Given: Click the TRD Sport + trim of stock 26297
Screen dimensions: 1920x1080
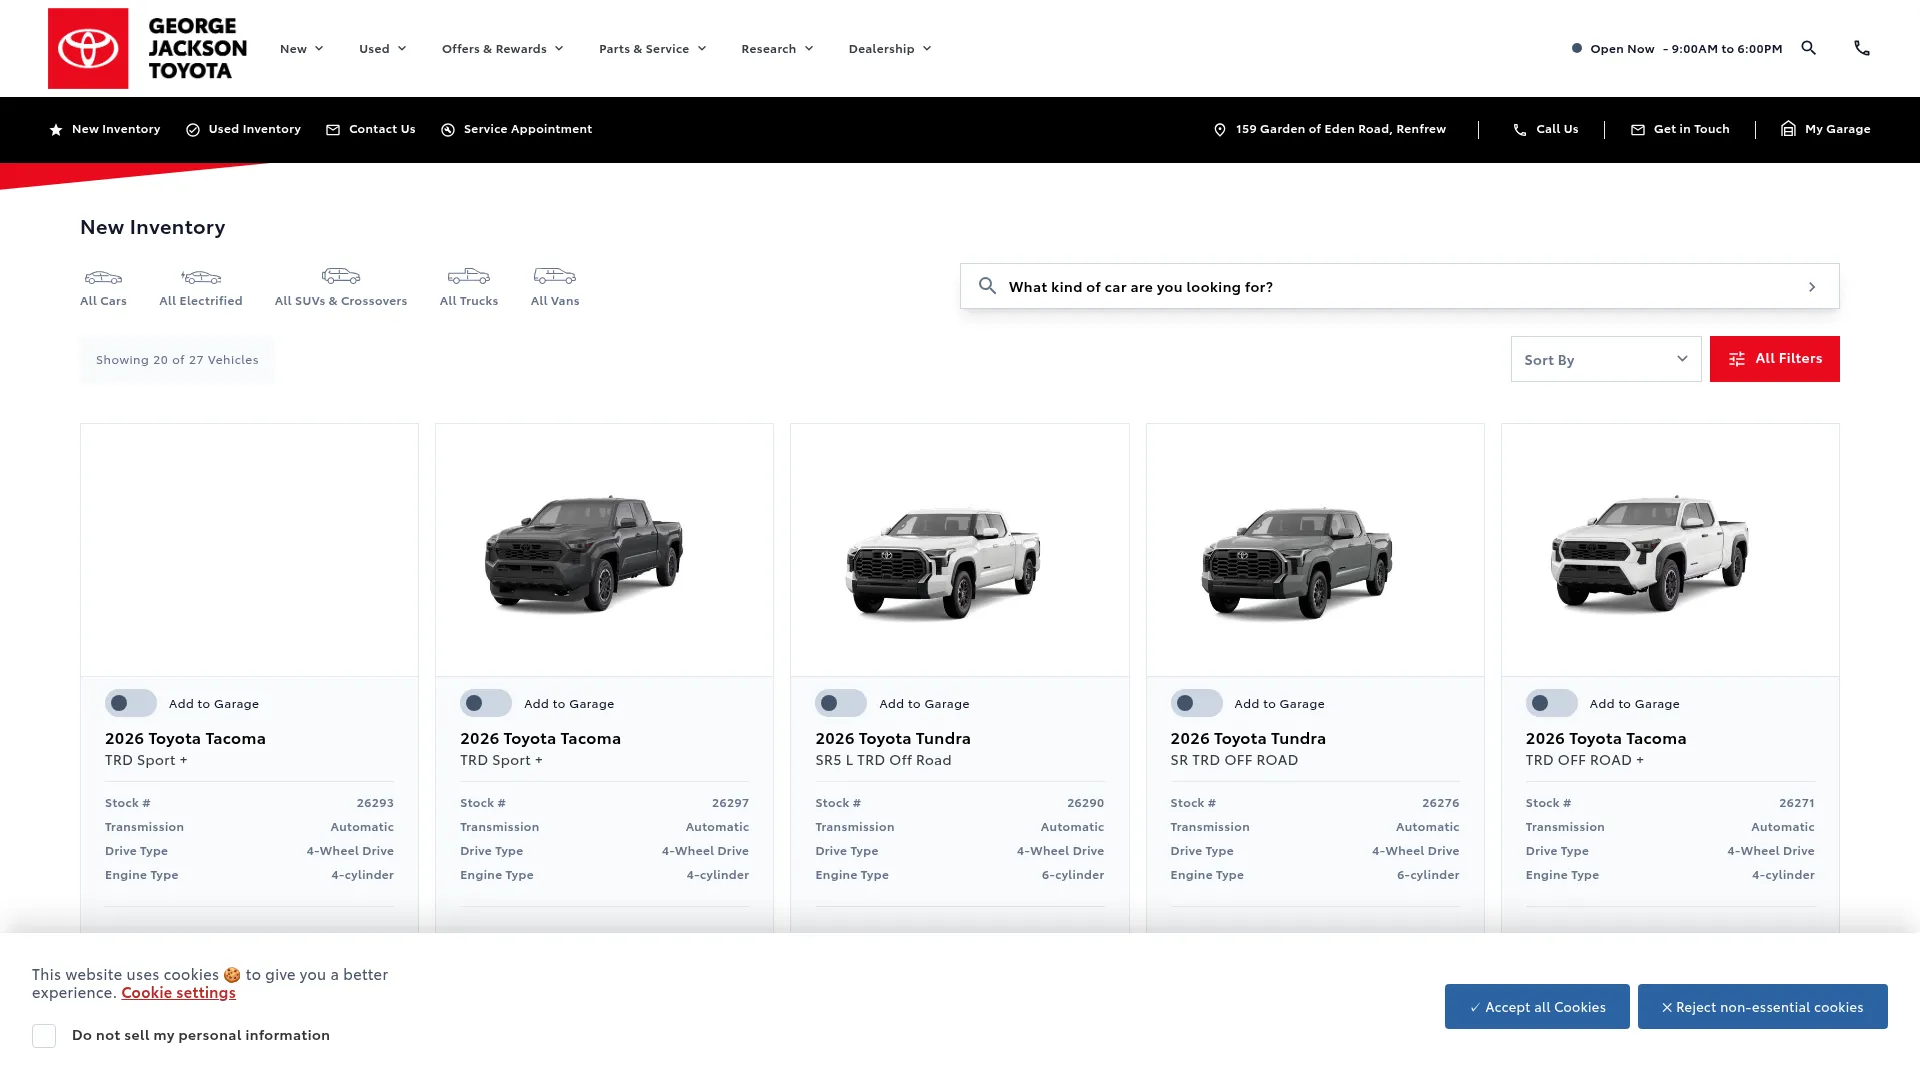Looking at the screenshot, I should coord(501,760).
